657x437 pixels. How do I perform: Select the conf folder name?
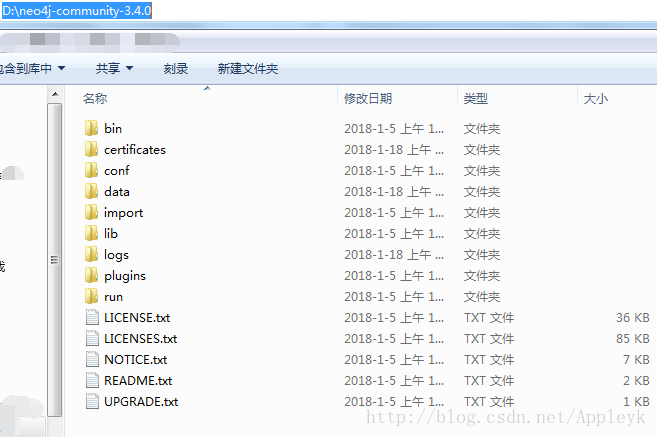[116, 171]
